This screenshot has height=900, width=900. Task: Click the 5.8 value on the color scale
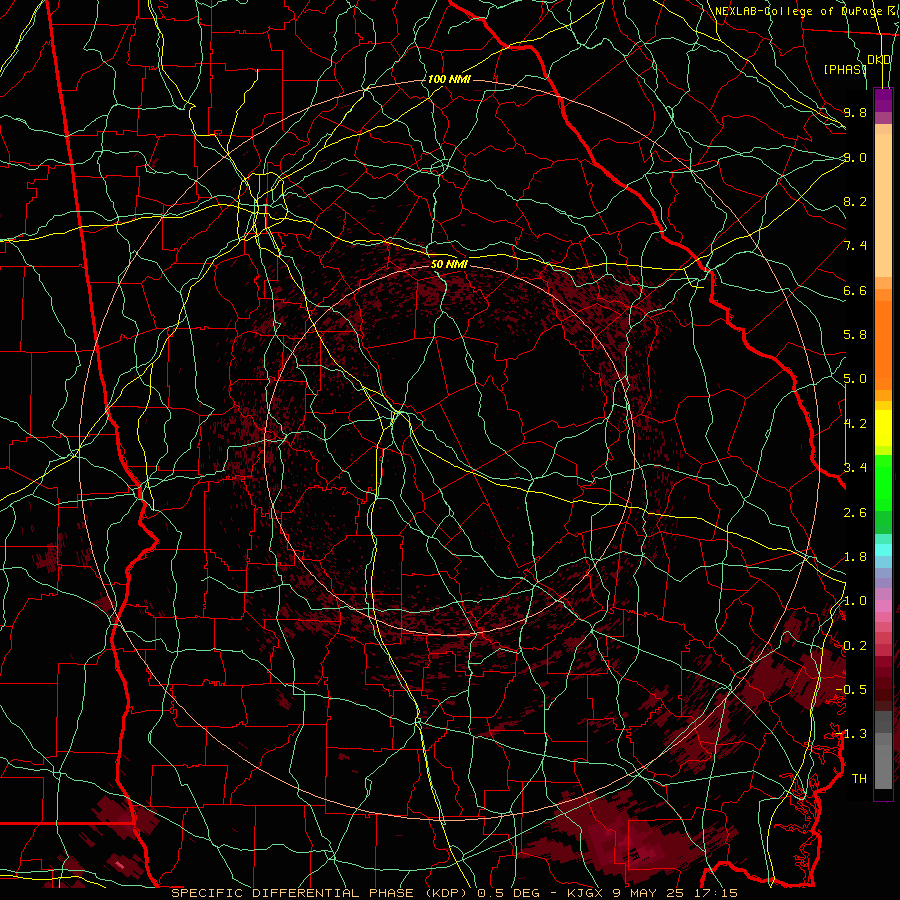click(x=855, y=335)
